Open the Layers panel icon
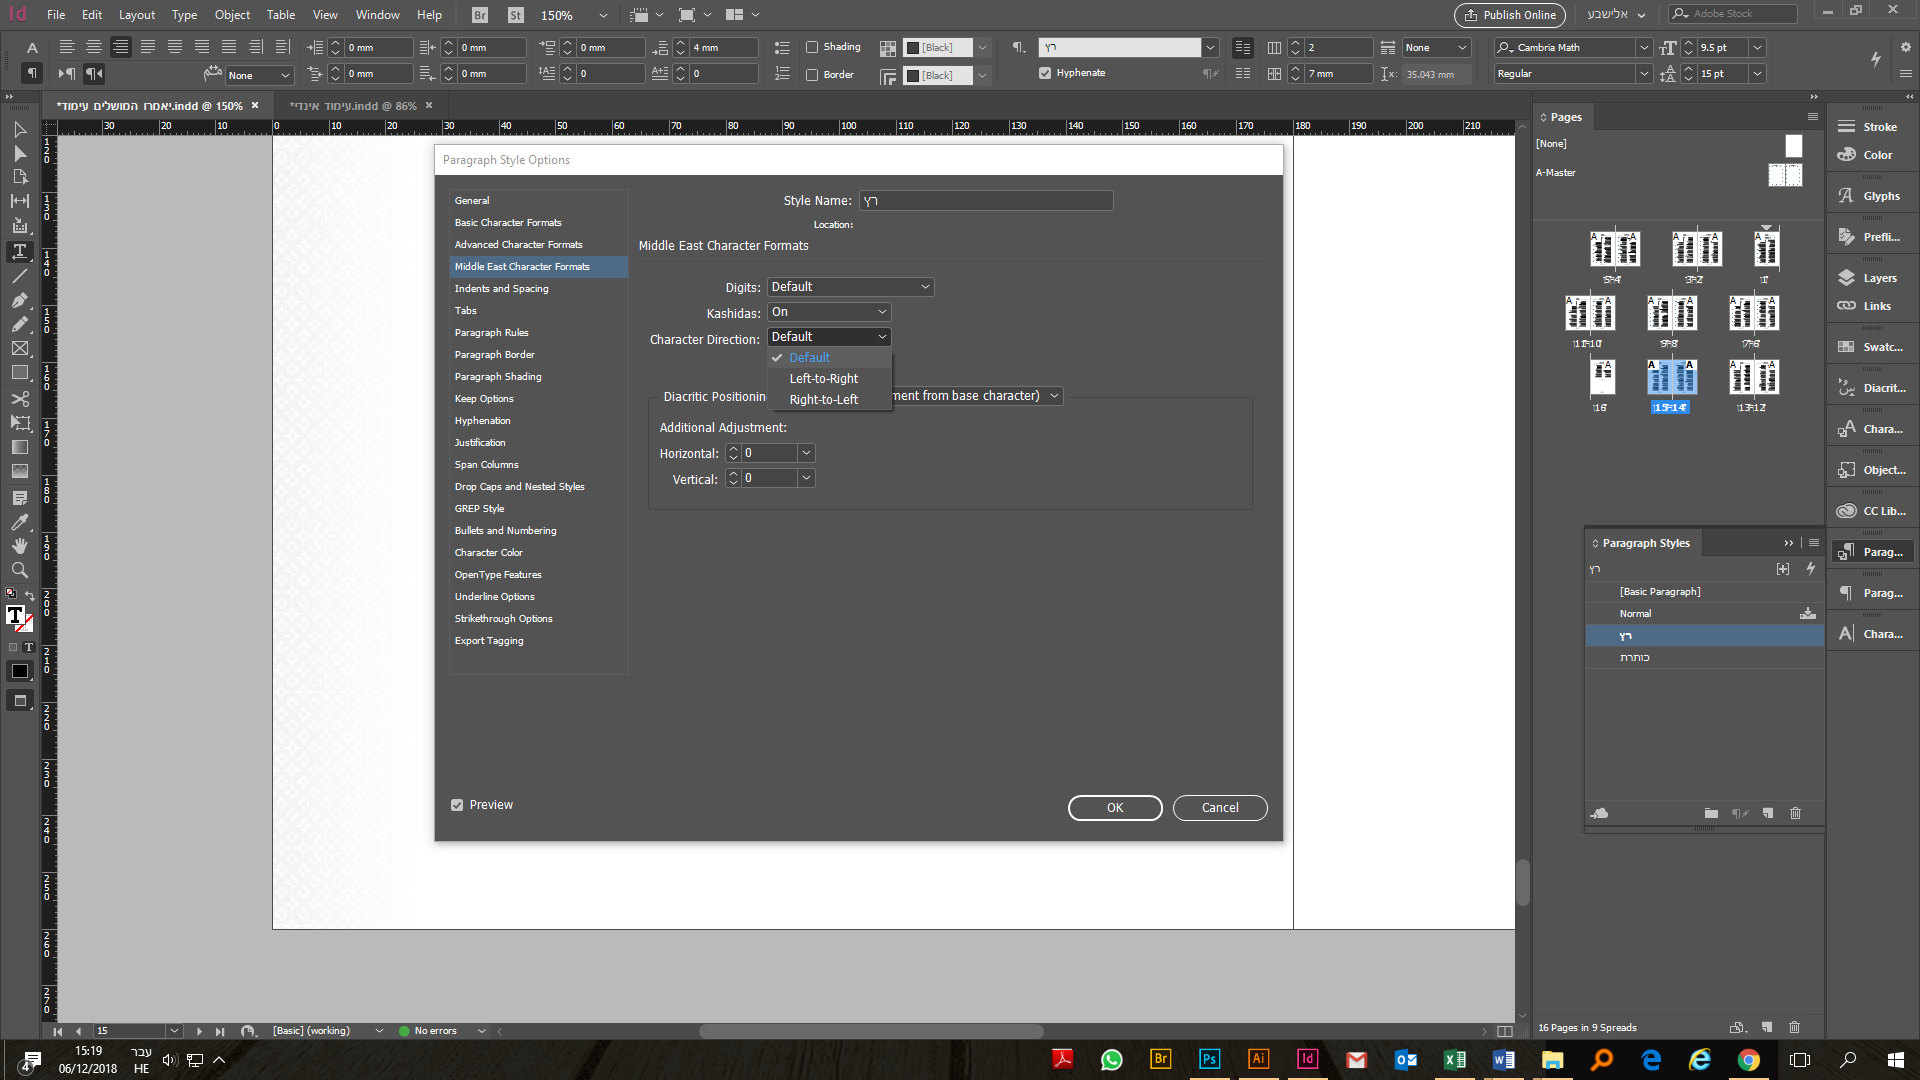The height and width of the screenshot is (1080, 1920). click(x=1847, y=278)
